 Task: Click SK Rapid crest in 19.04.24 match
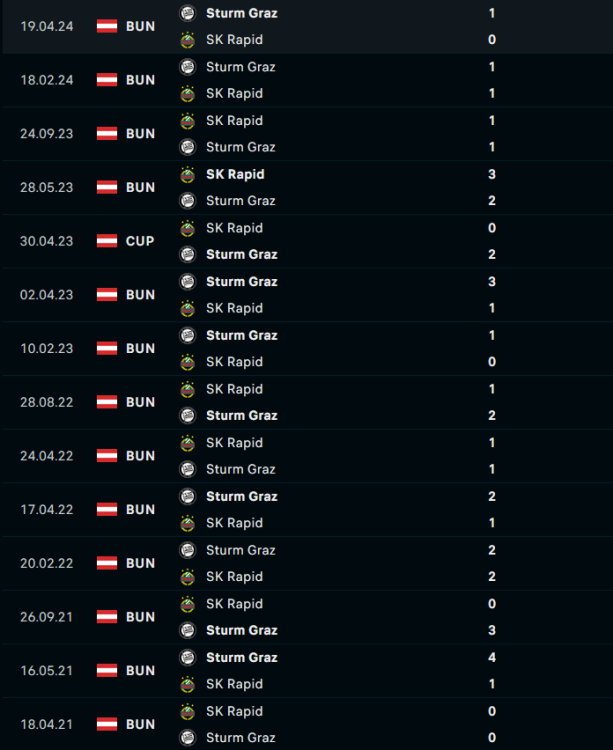tap(187, 40)
